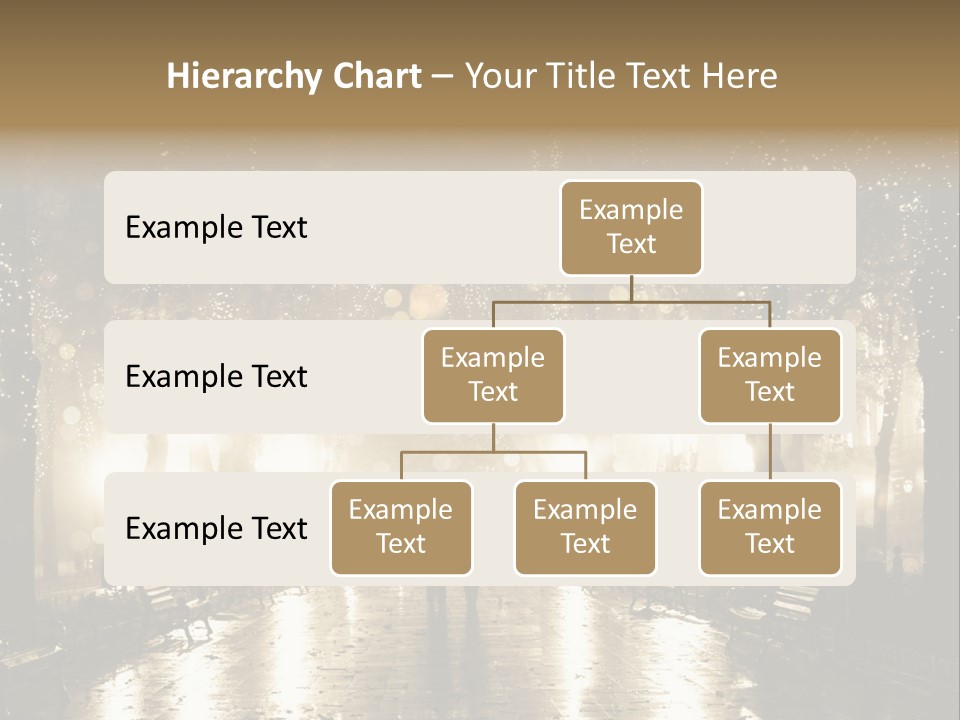The image size is (960, 720).
Task: Click the second row's "Example Text" label
Action: point(216,377)
